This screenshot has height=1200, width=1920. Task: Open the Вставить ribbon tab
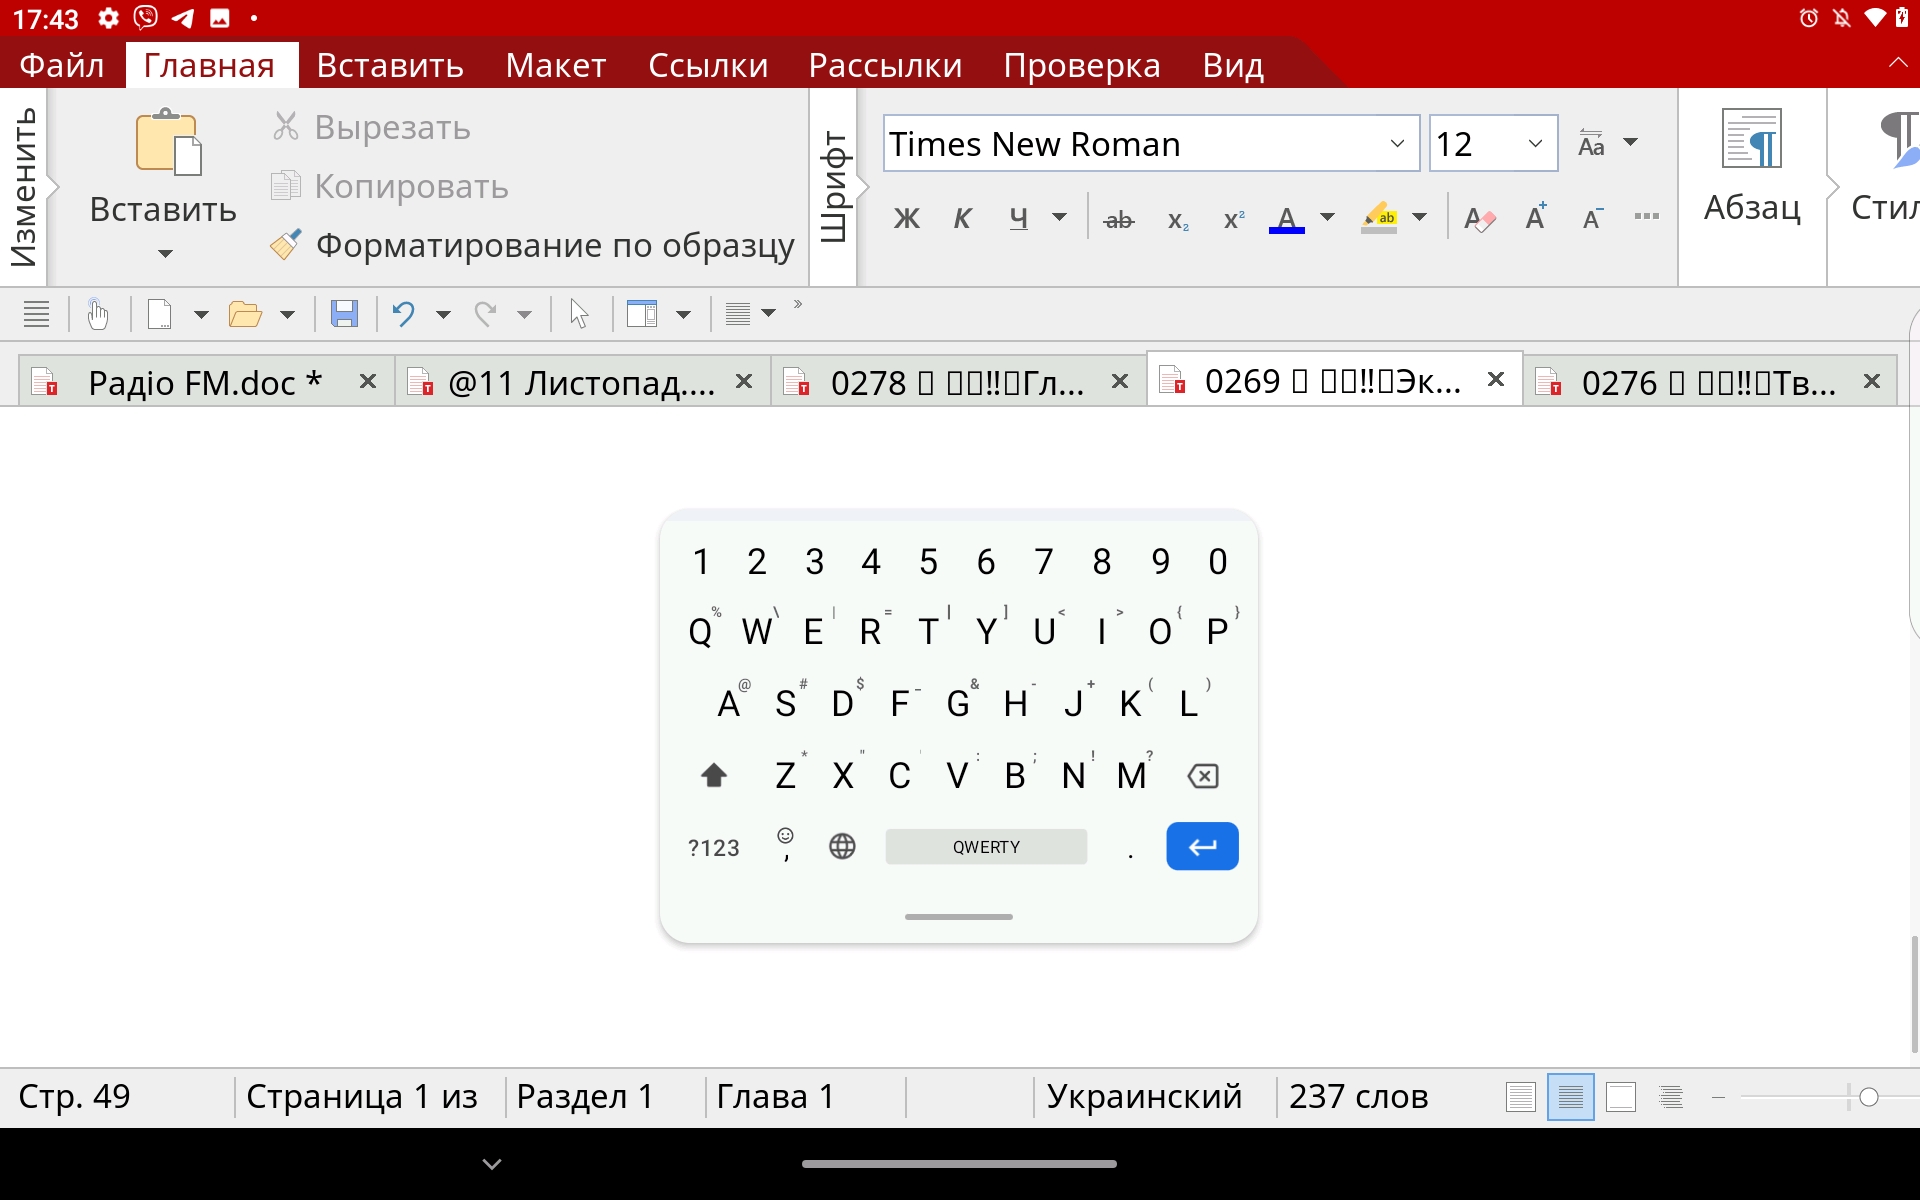389,65
